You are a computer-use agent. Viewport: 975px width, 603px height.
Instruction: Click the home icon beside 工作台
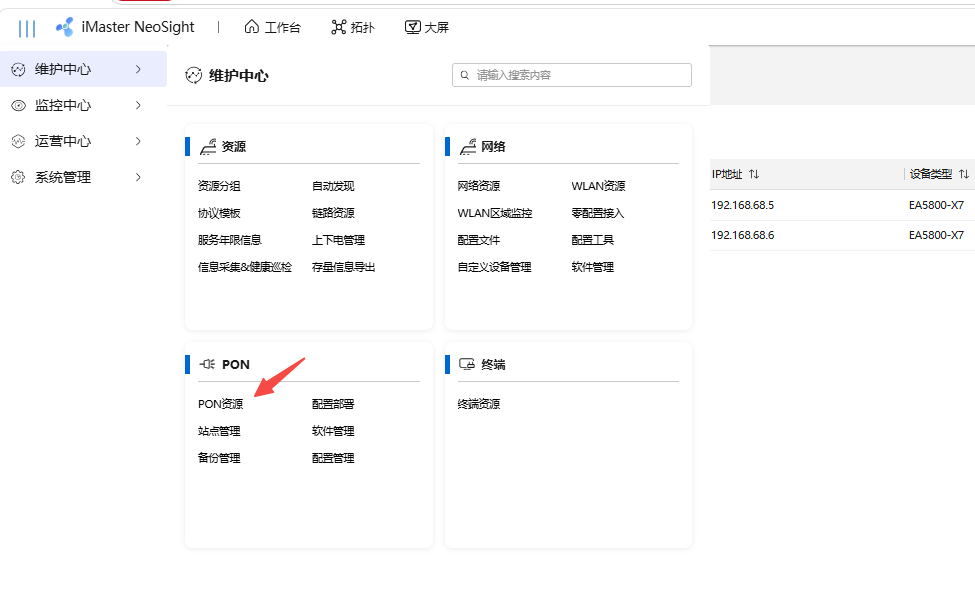tap(251, 27)
